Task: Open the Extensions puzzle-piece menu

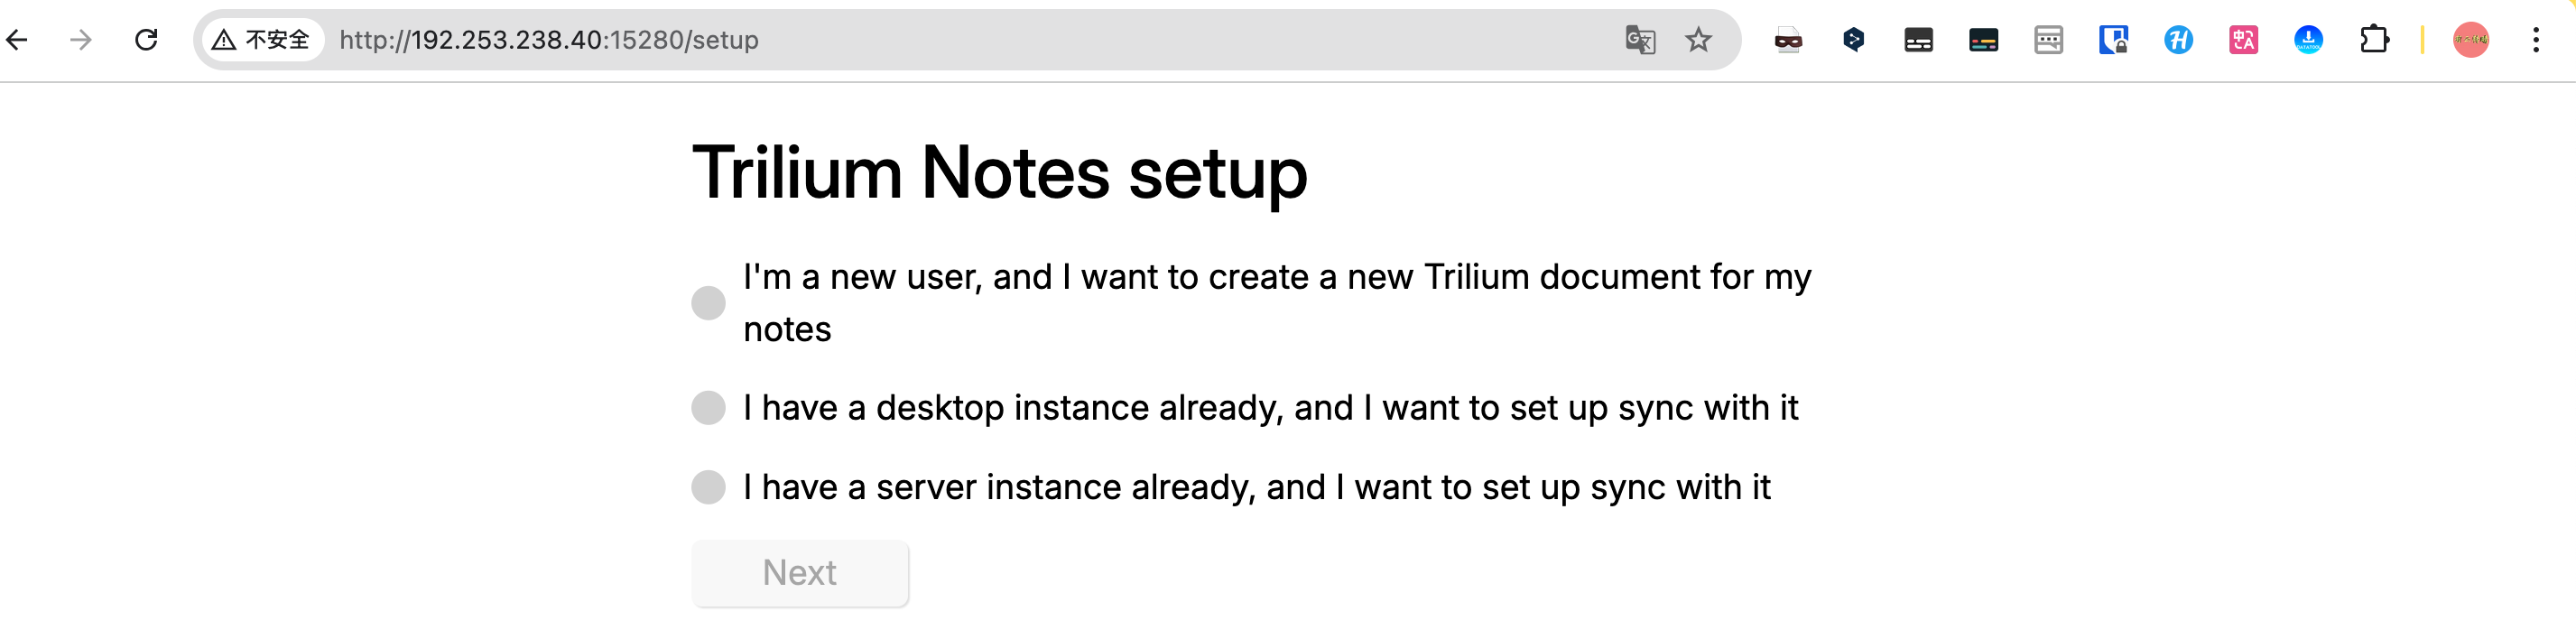Action: click(2374, 40)
